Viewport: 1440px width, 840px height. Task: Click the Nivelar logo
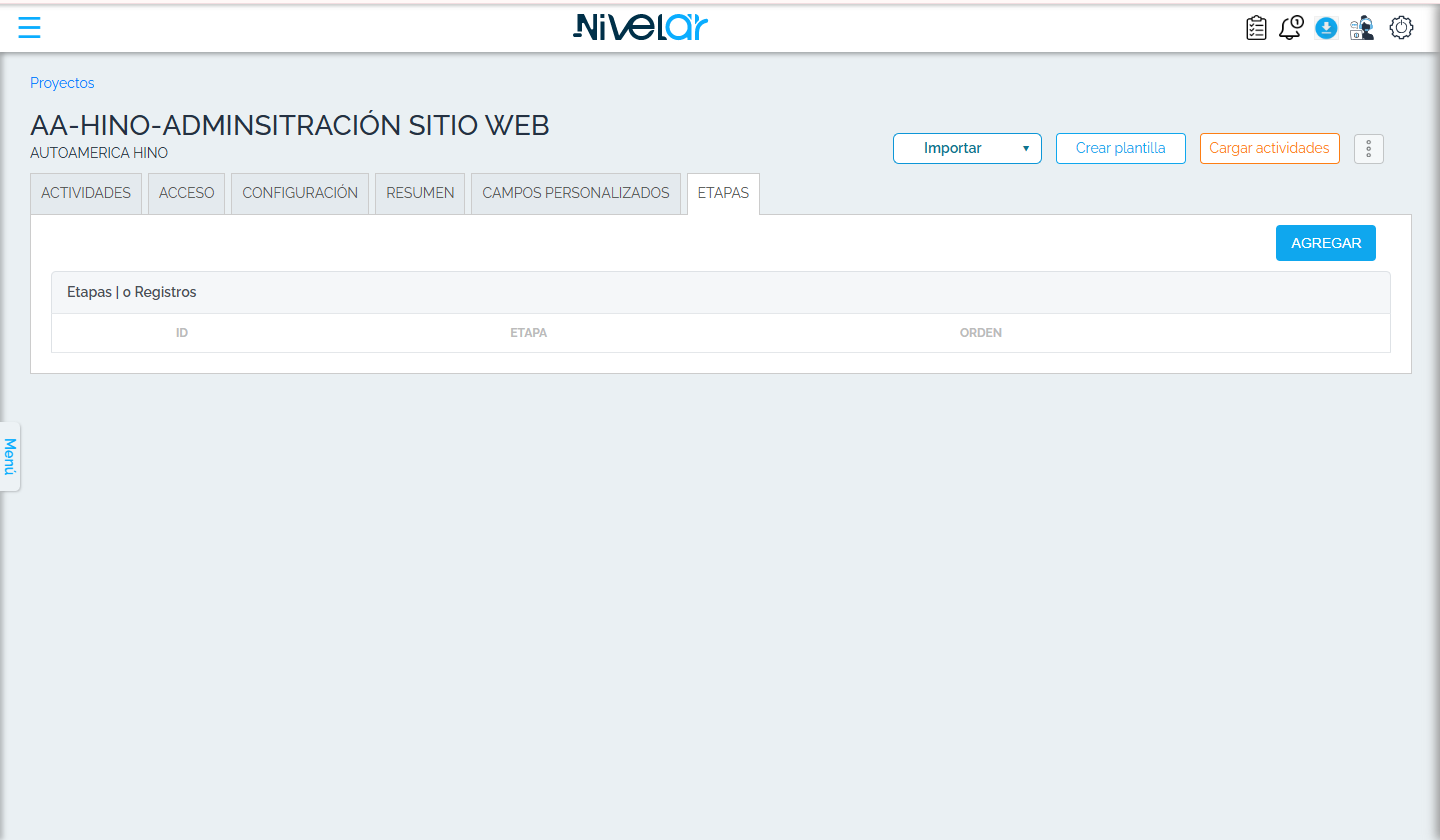click(x=641, y=27)
